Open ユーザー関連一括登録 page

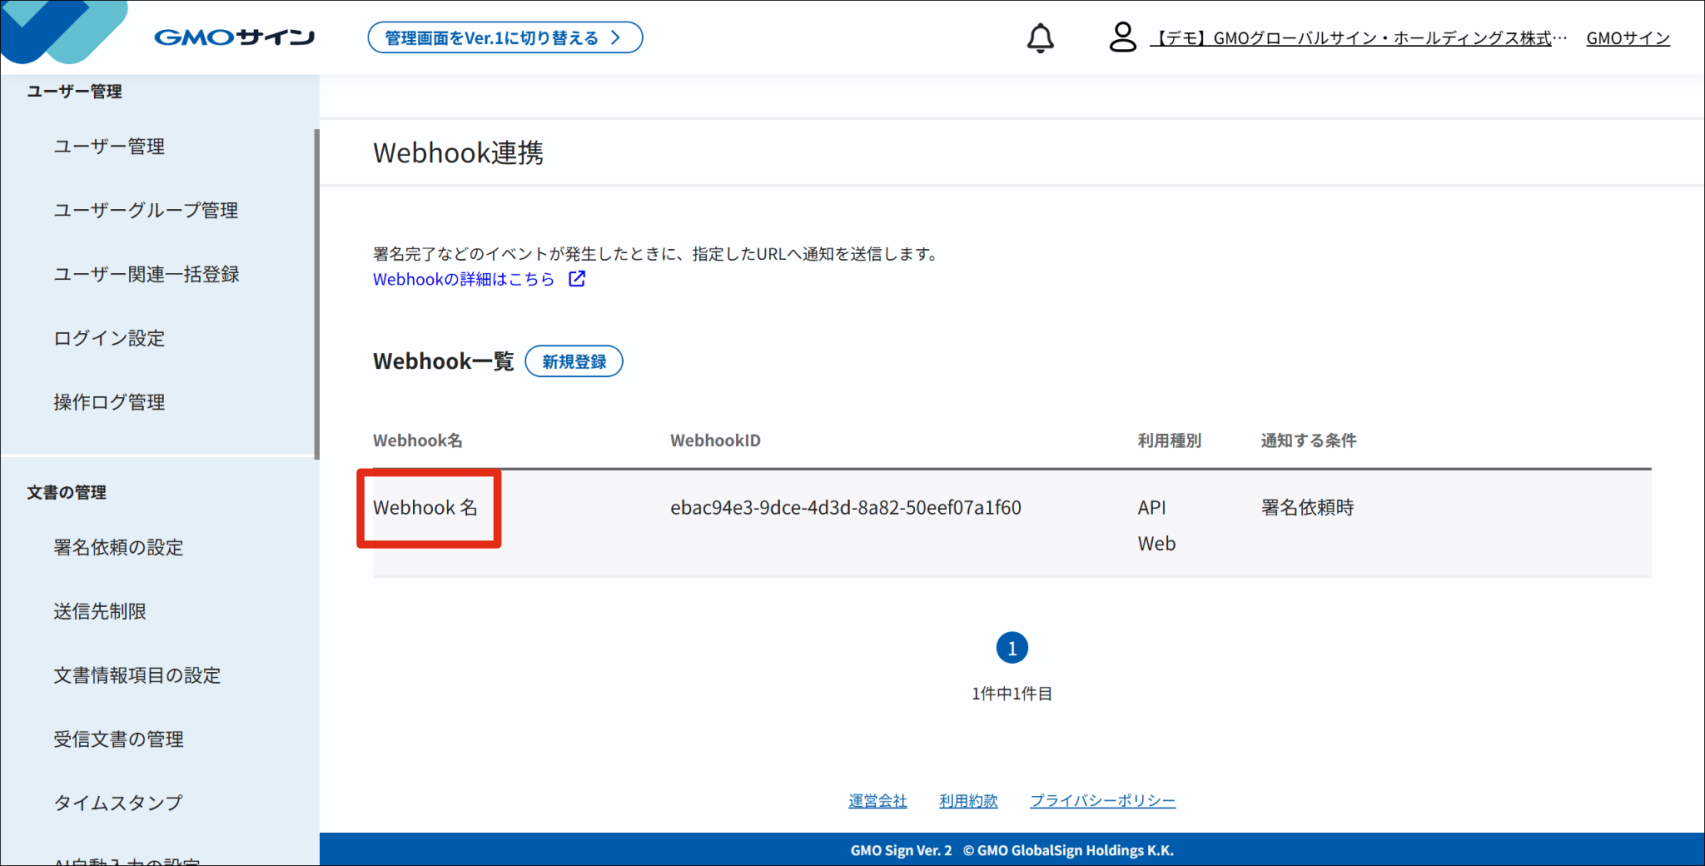[x=146, y=274]
